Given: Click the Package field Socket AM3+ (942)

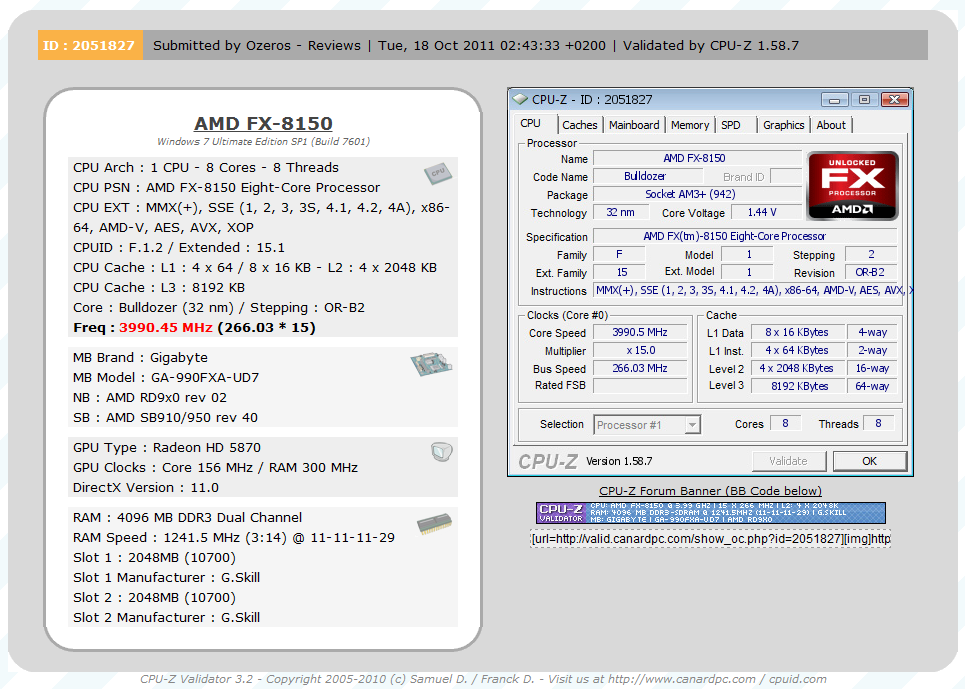Looking at the screenshot, I should (697, 194).
